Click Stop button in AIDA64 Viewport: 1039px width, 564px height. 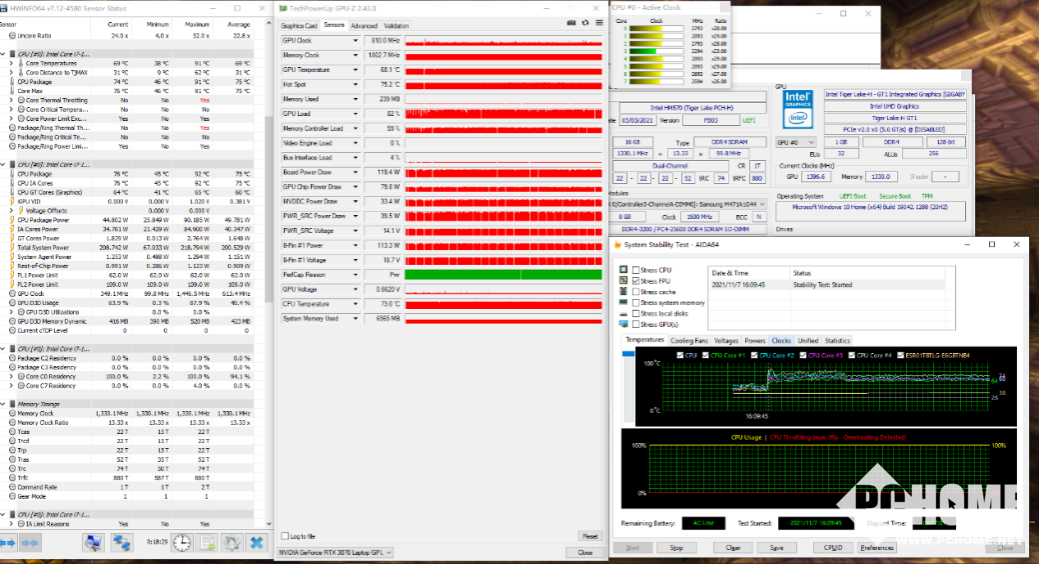[x=676, y=547]
